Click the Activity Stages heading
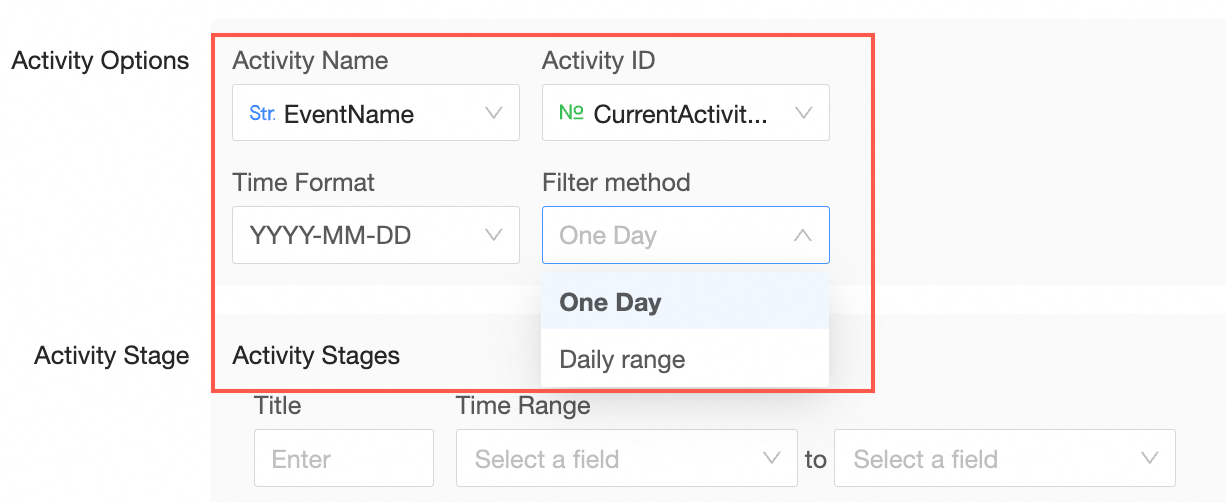Screen dimensions: 1226x502 (x=316, y=355)
